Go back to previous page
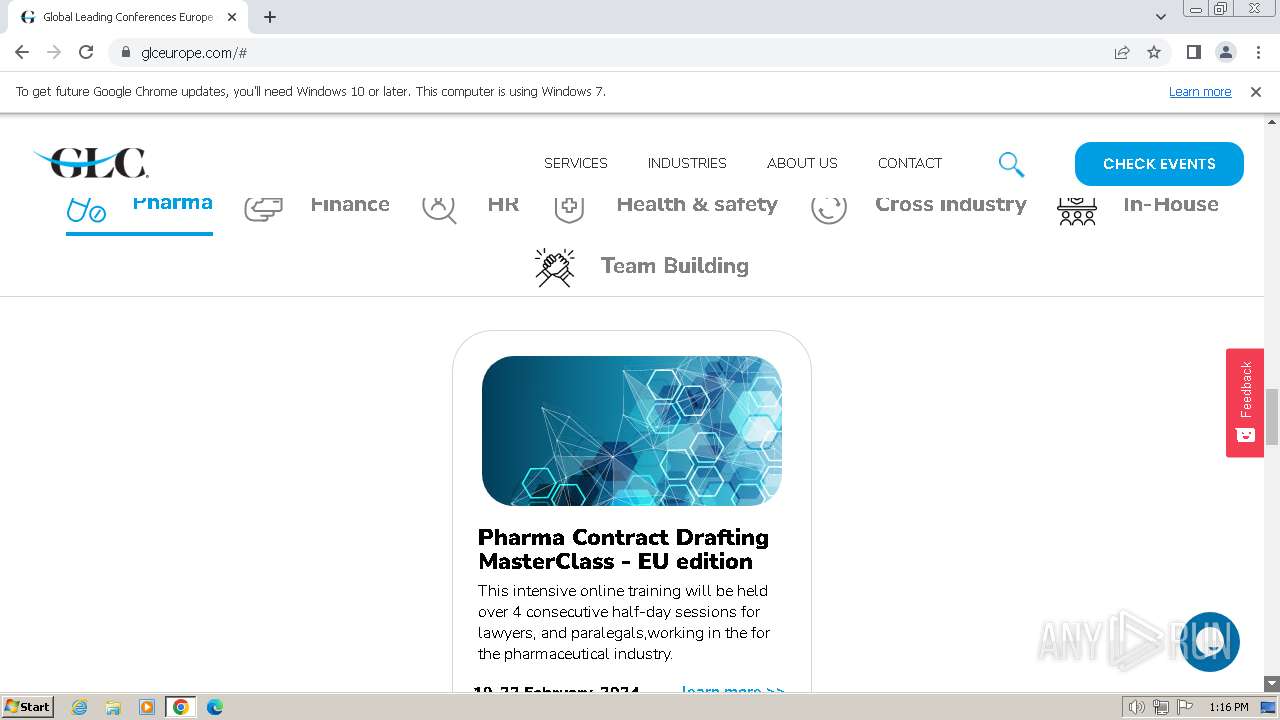The image size is (1280, 720). coord(22,52)
